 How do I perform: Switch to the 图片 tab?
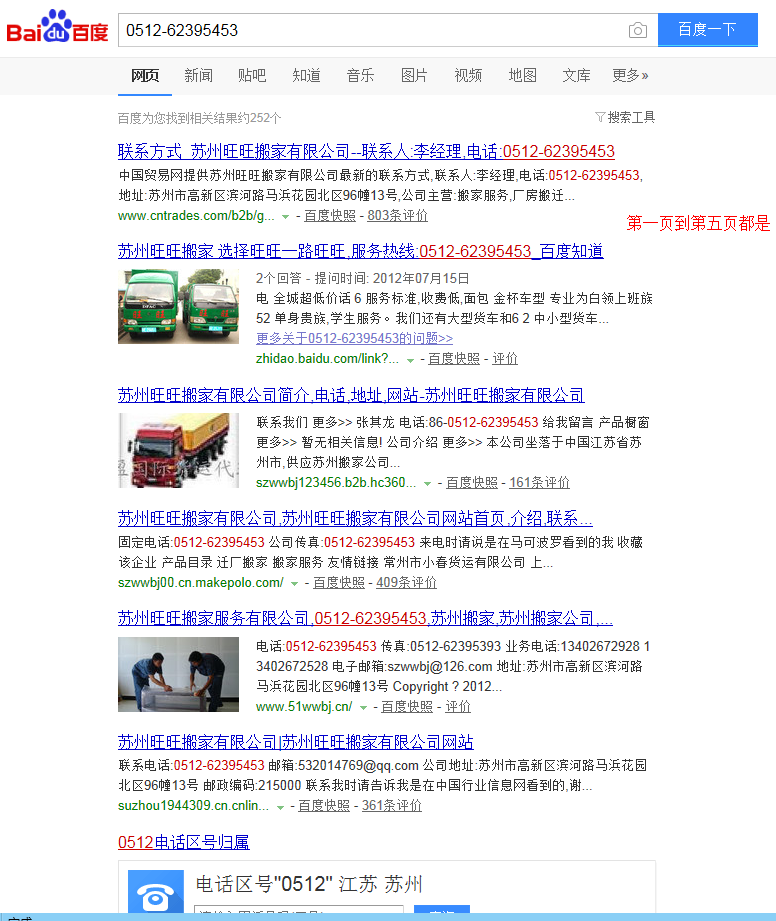point(414,75)
